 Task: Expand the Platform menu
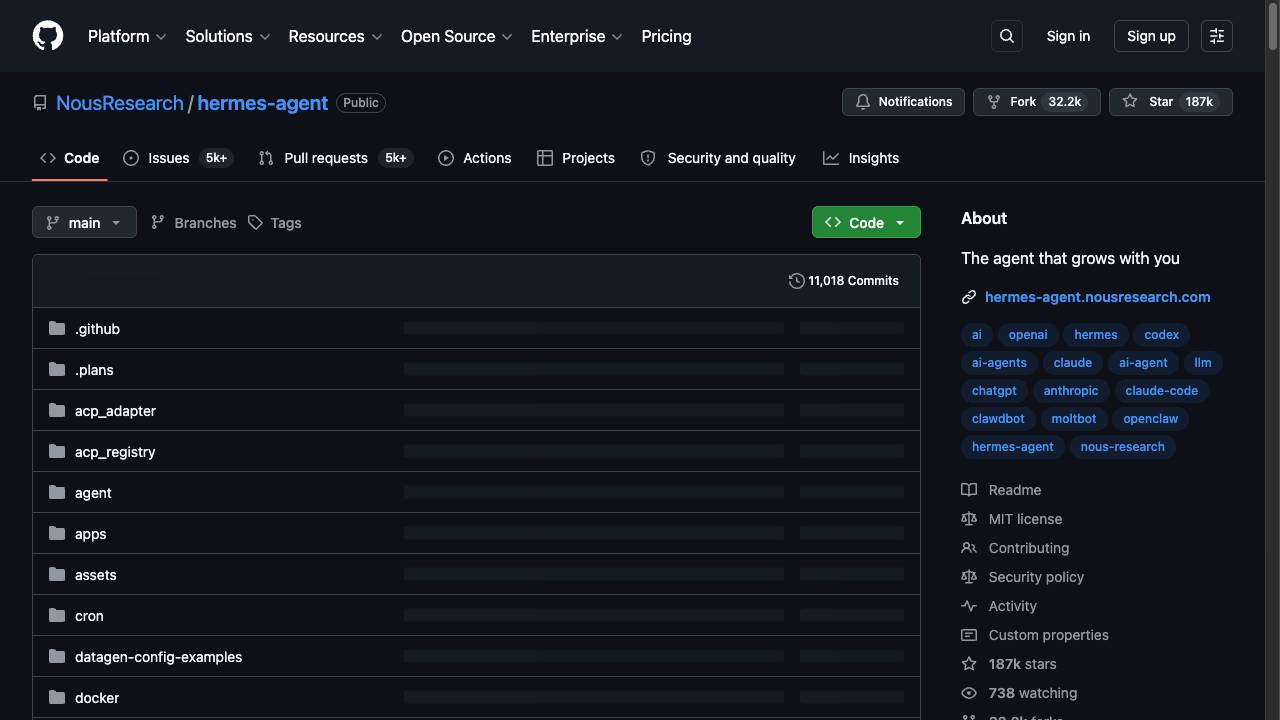coord(127,36)
